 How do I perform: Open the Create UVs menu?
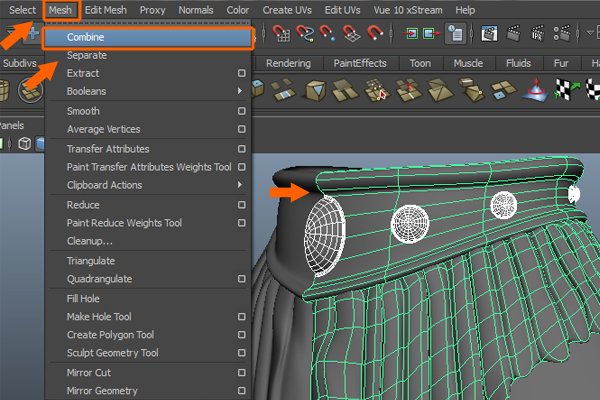286,10
